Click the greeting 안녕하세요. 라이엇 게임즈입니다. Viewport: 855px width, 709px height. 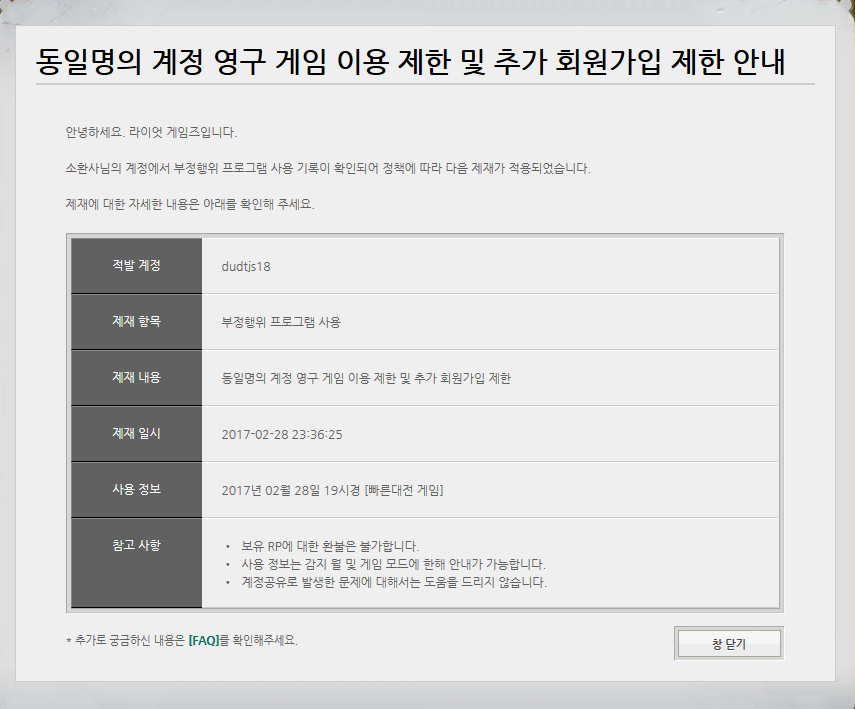pos(151,133)
